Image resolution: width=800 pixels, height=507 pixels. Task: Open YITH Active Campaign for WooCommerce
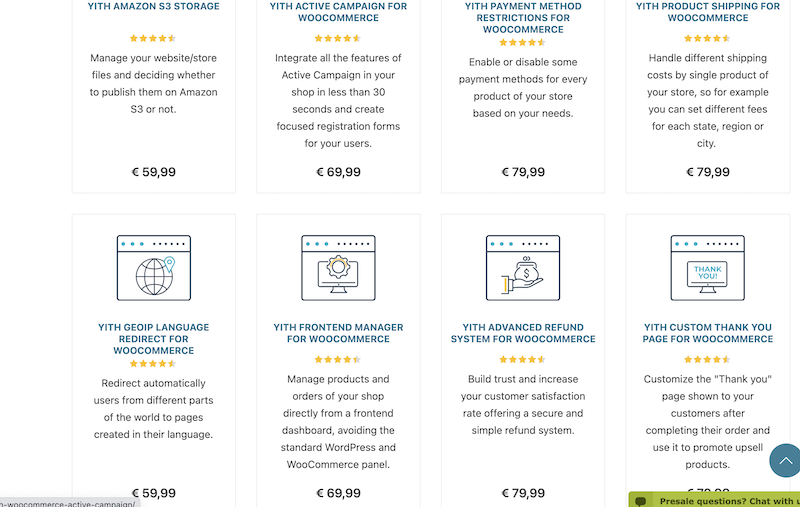[338, 12]
